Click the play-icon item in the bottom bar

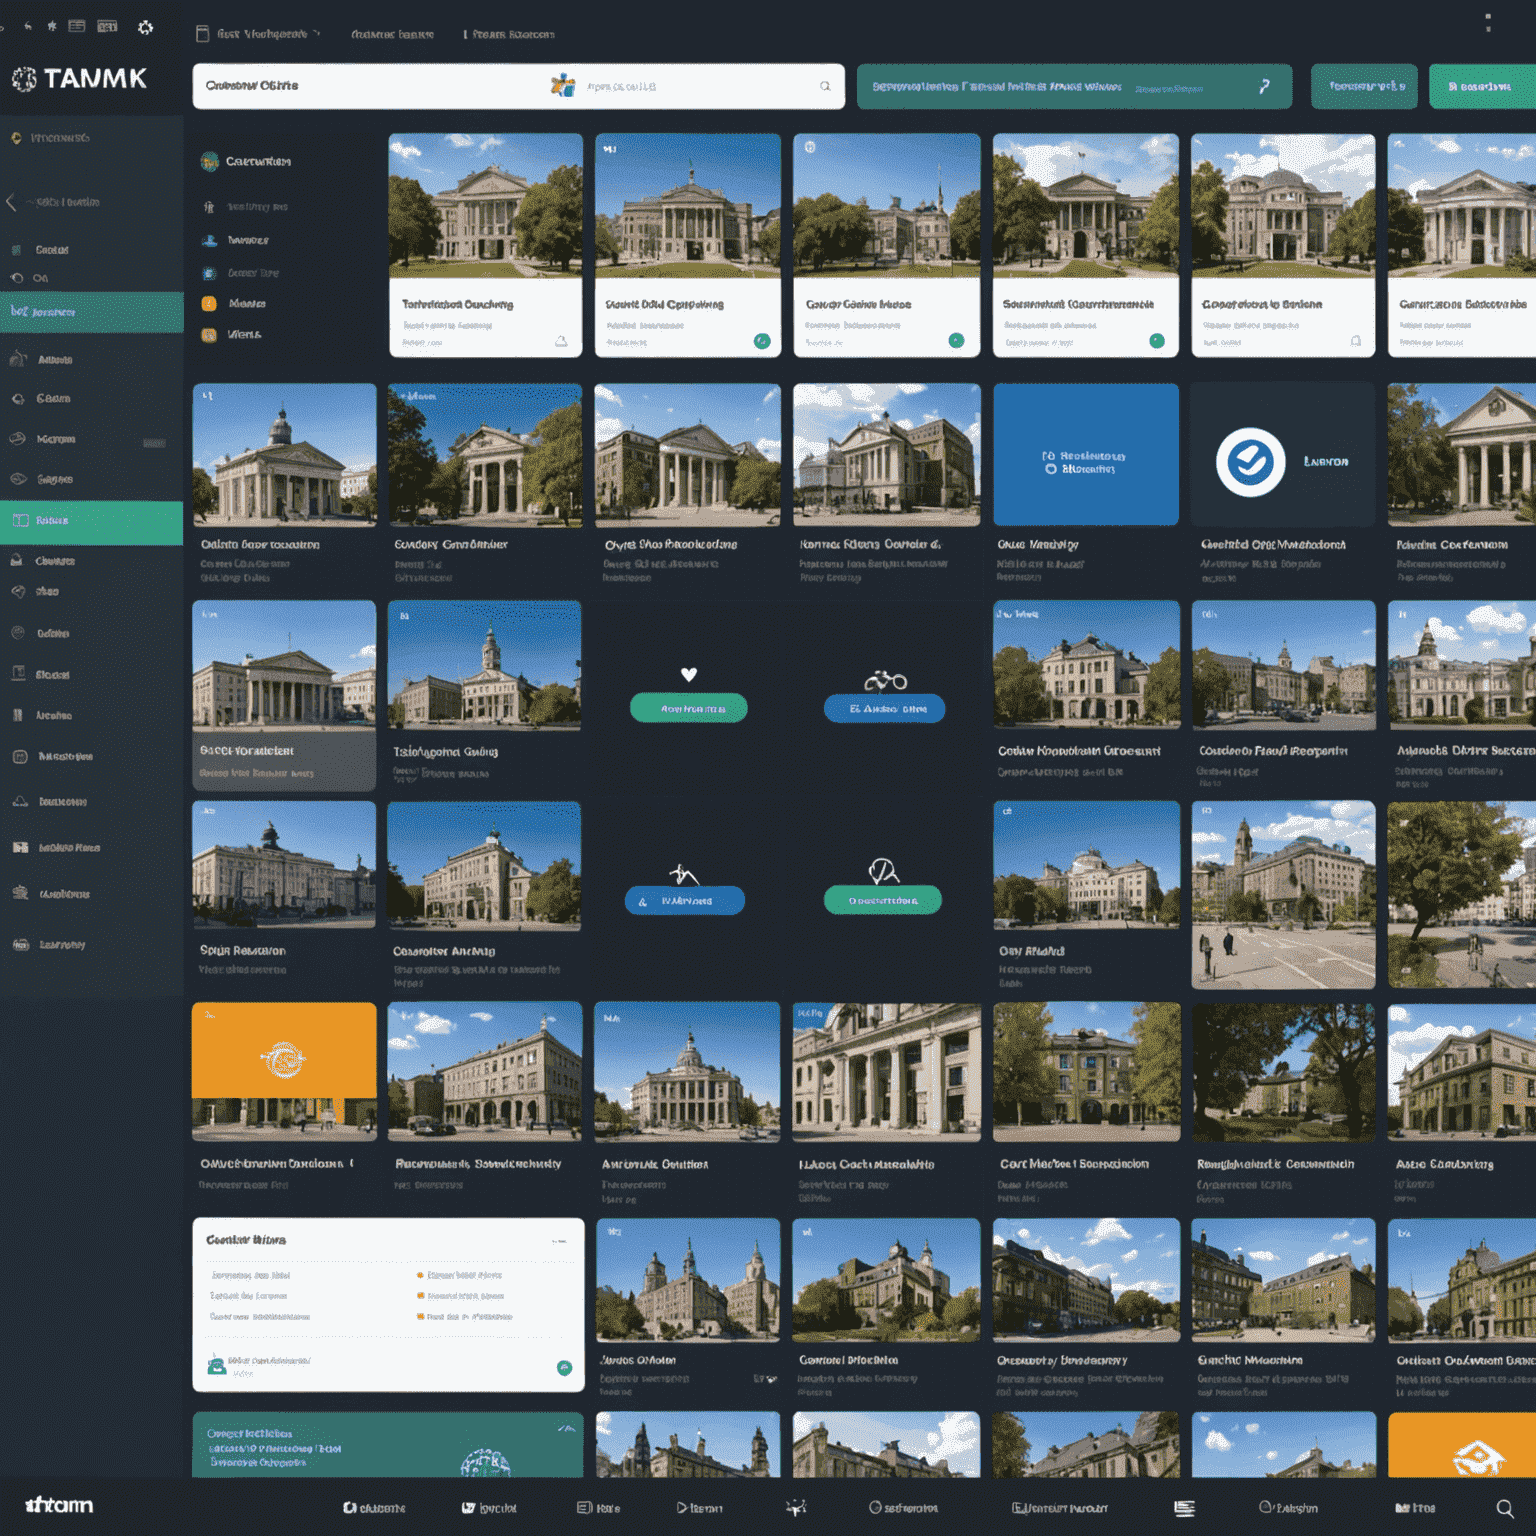[x=699, y=1508]
